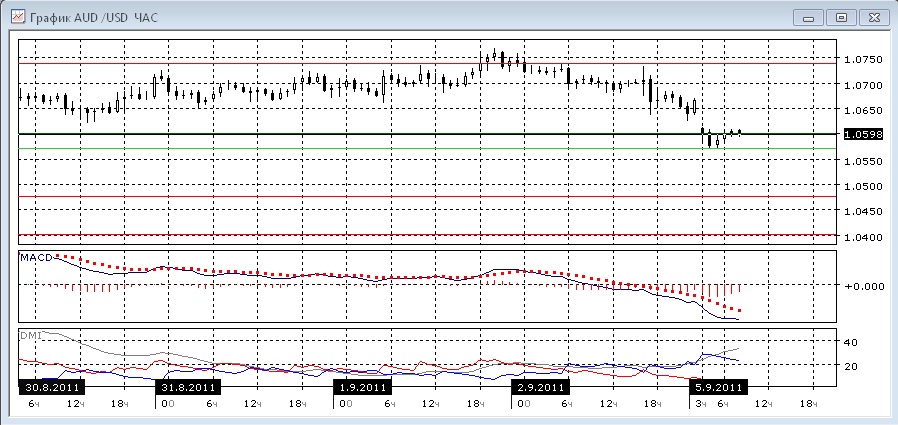The width and height of the screenshot is (898, 425).
Task: Click the DMI indicator label
Action: (x=30, y=336)
